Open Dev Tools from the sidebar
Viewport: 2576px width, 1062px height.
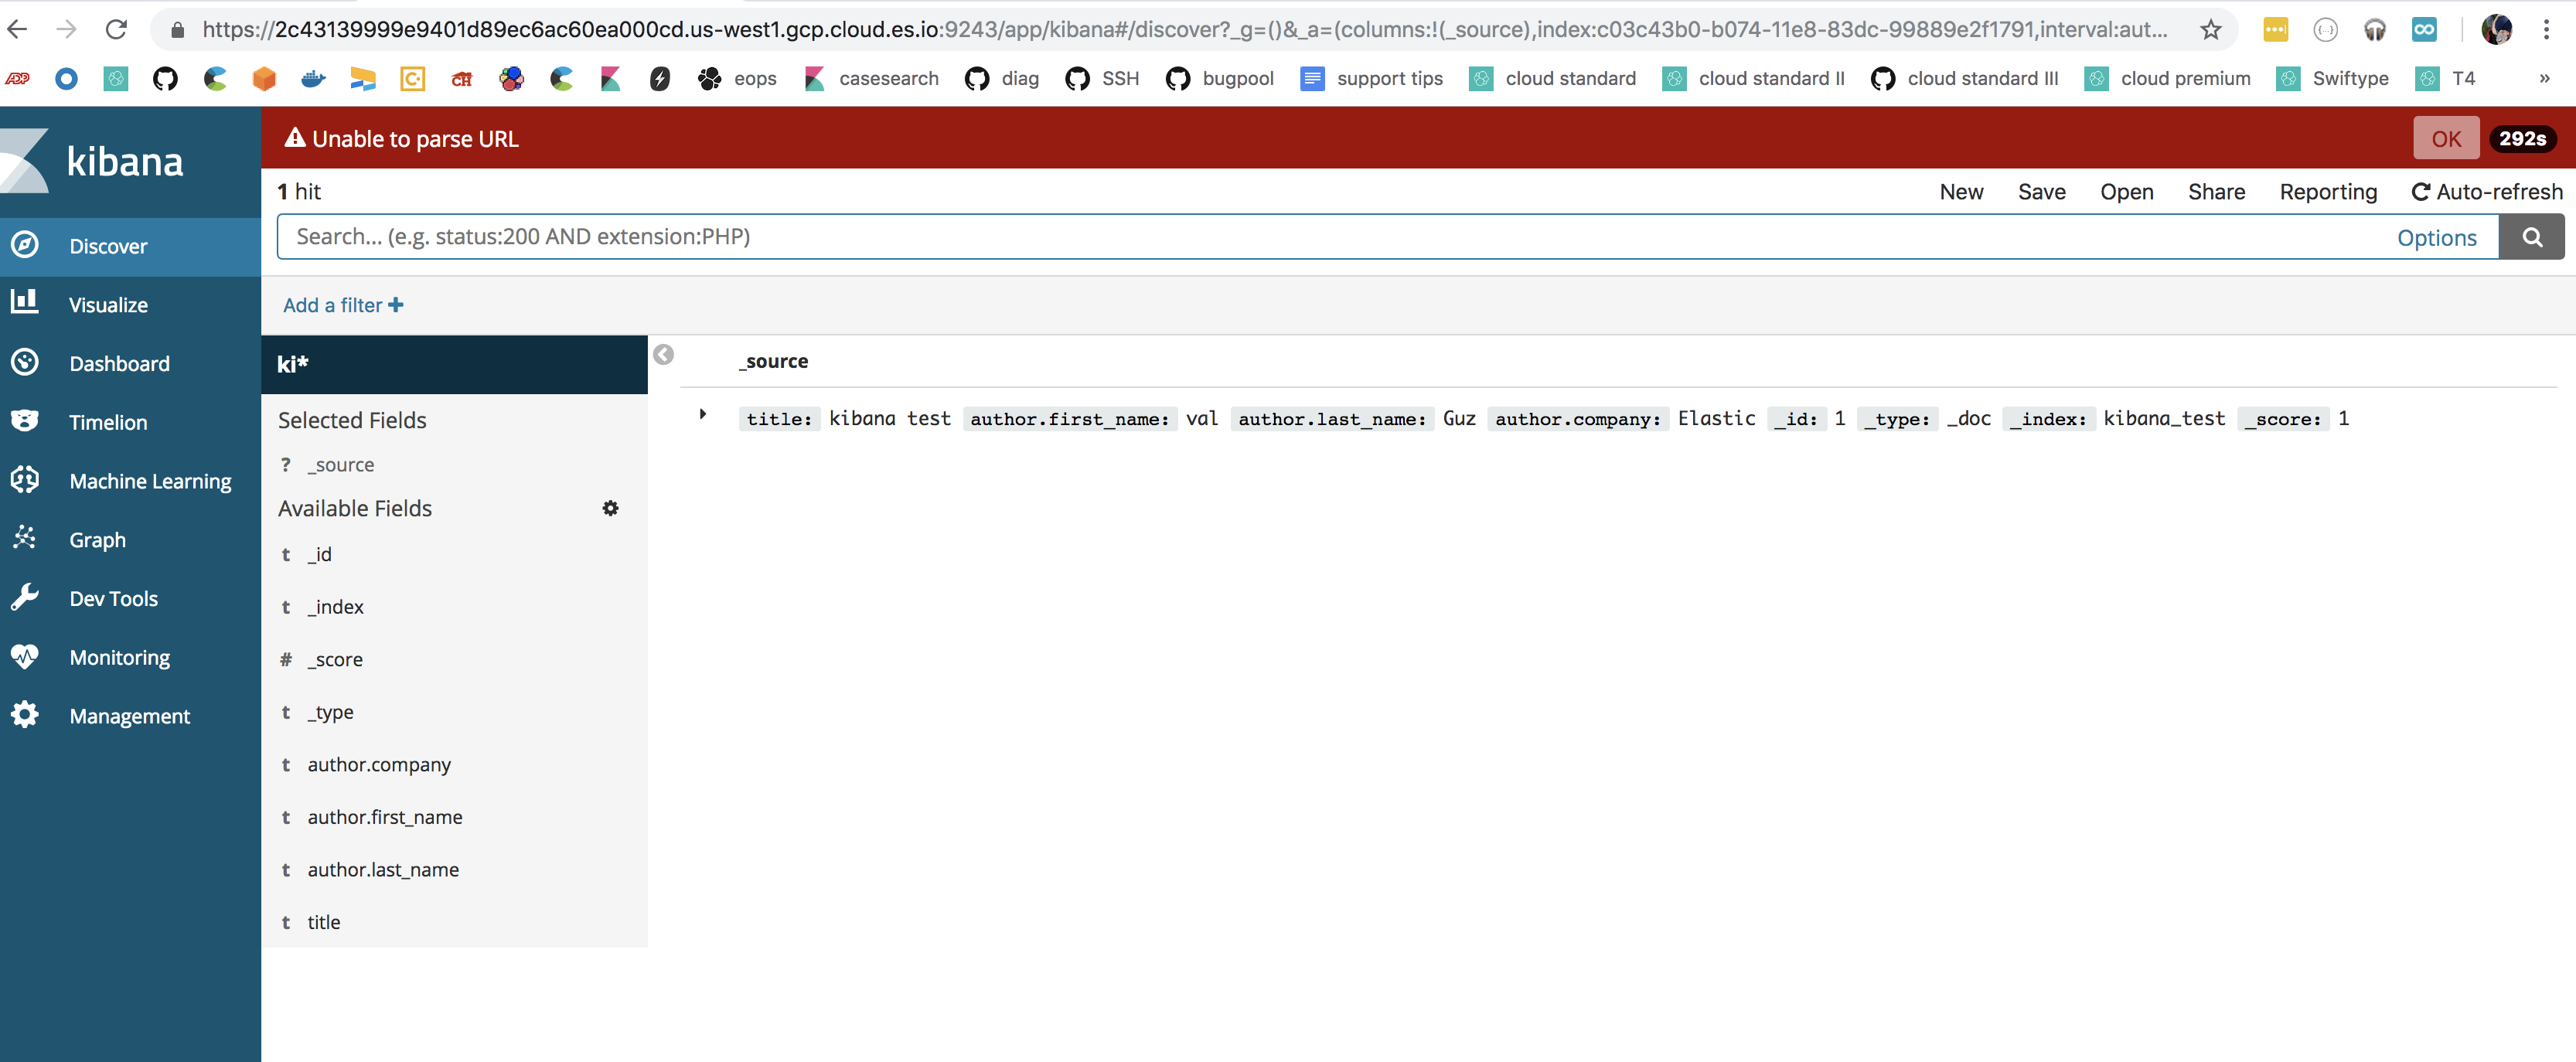[x=113, y=598]
